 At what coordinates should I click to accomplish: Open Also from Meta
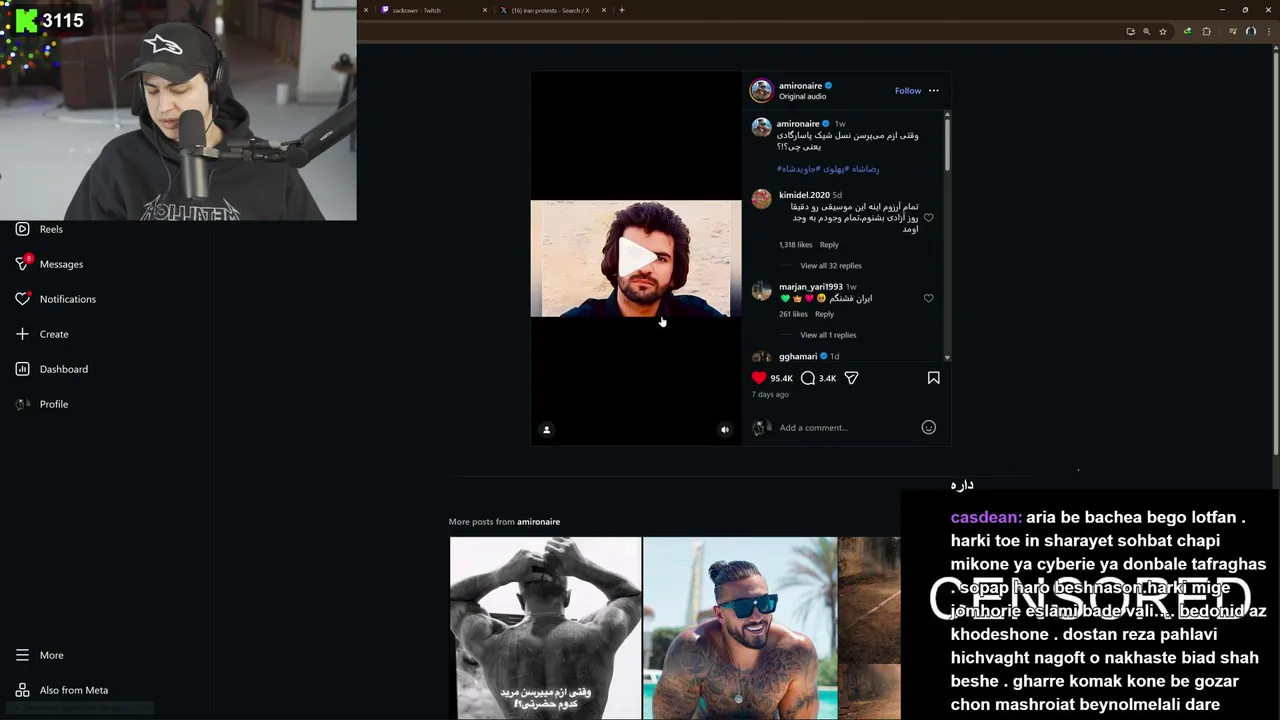coord(62,690)
